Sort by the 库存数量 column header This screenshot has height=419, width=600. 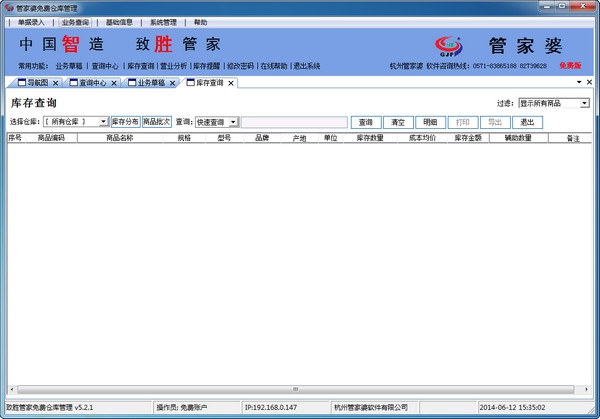(370, 138)
